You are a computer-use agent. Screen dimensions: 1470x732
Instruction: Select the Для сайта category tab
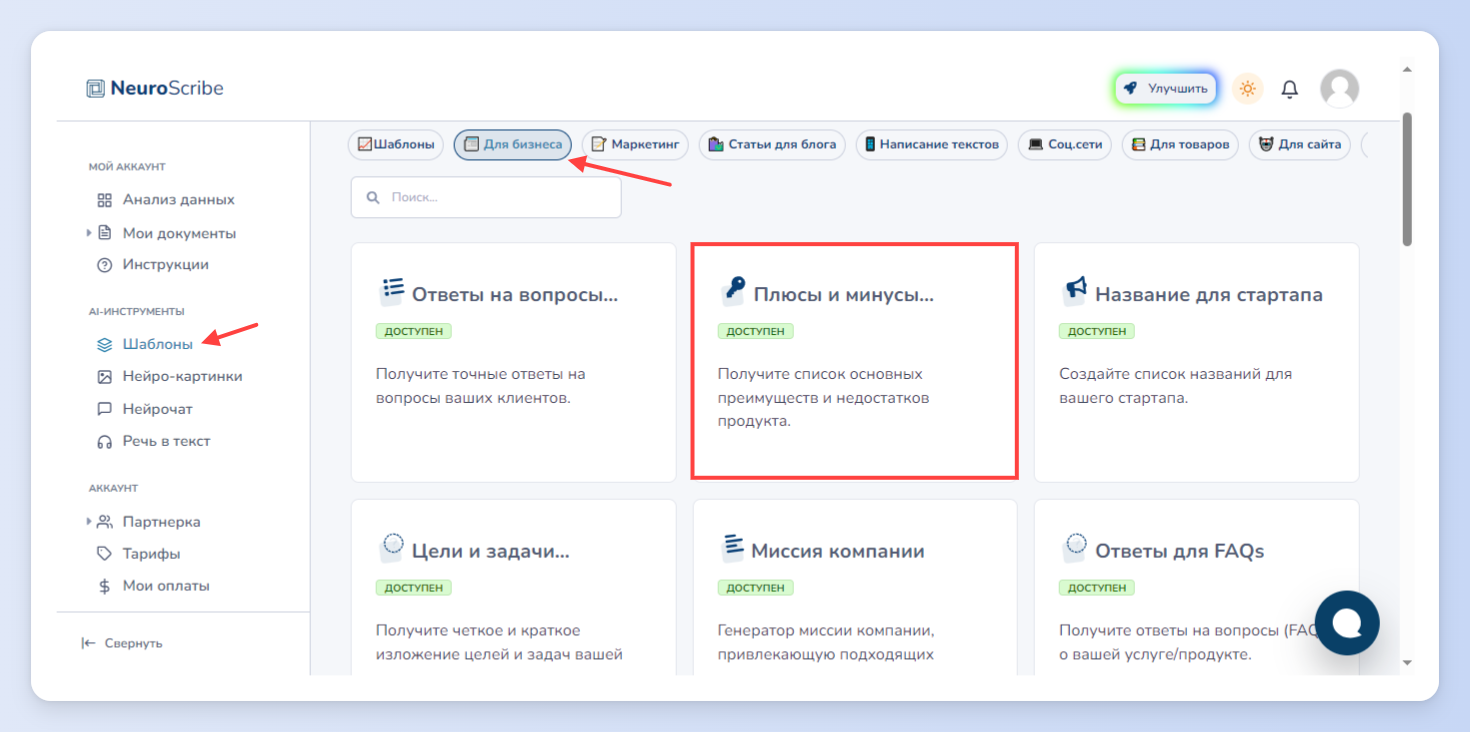1300,145
